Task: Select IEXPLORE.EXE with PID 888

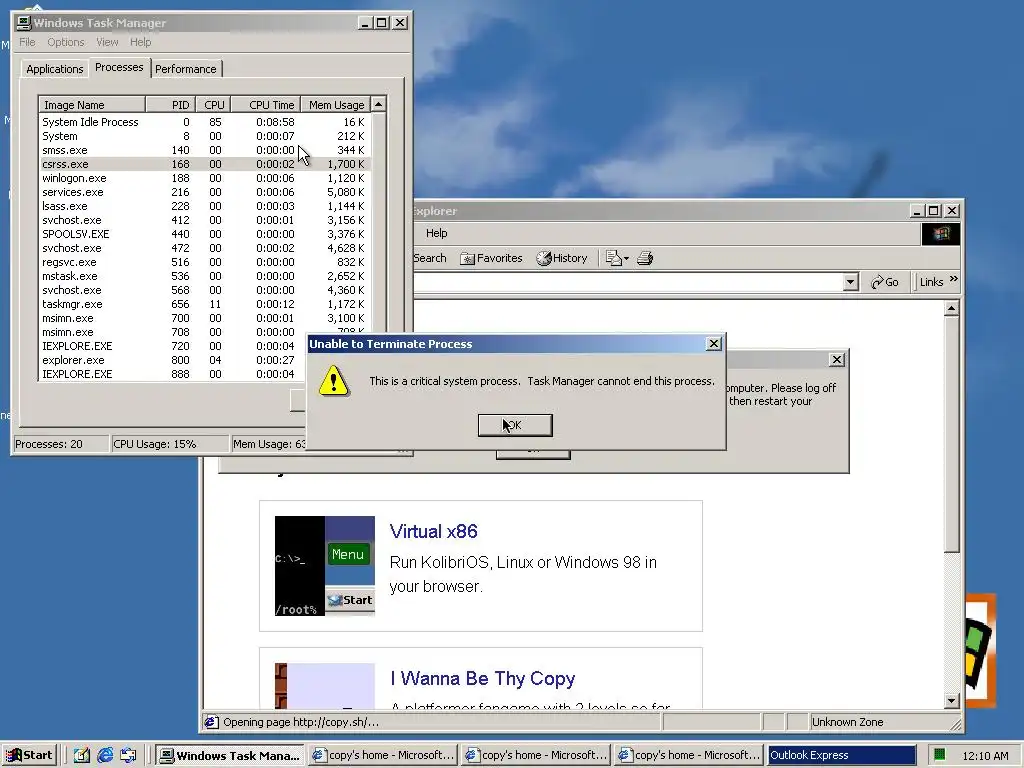Action: tap(173, 374)
